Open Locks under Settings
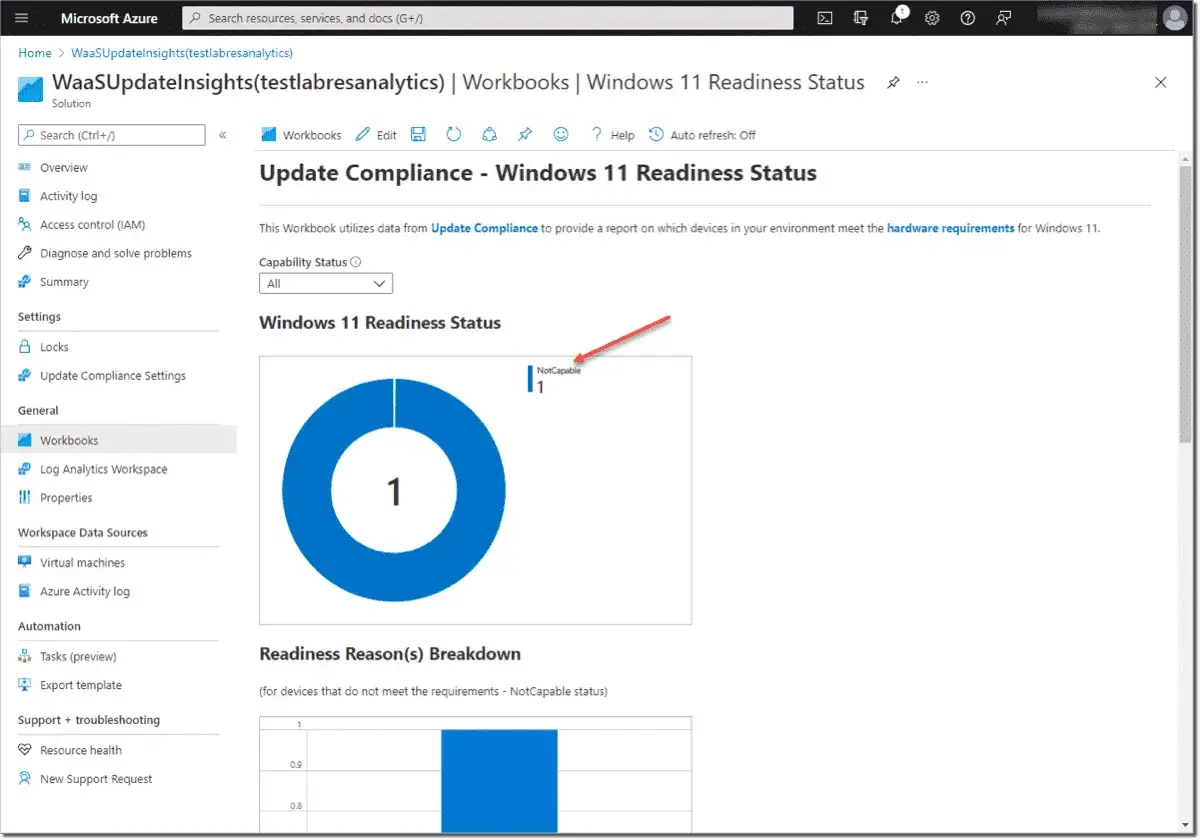This screenshot has height=840, width=1200. pyautogui.click(x=54, y=347)
